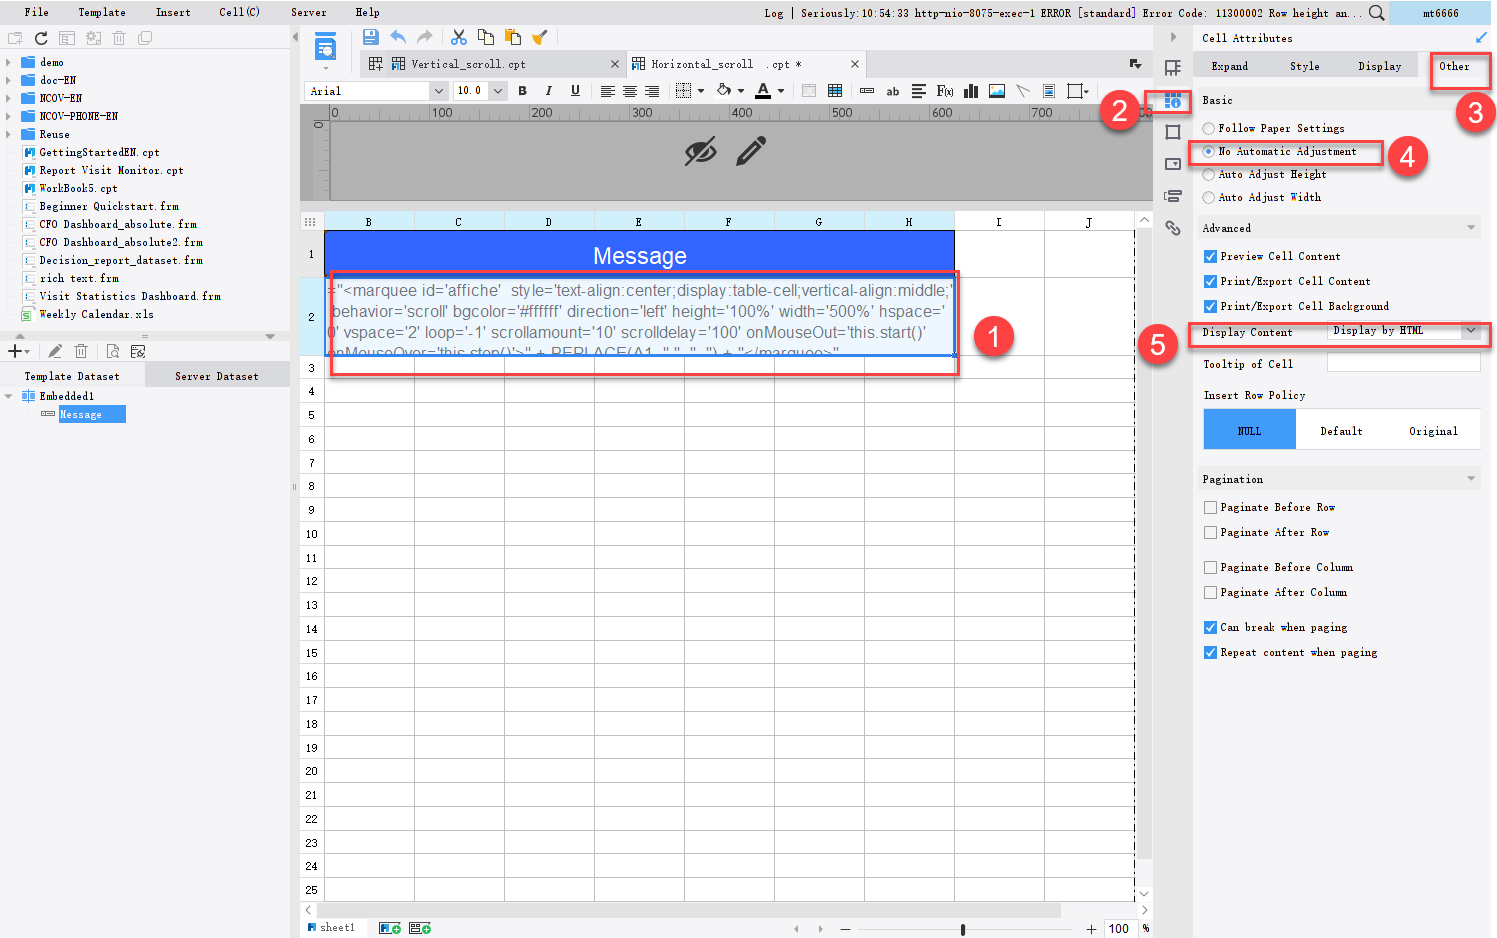Open the Server menu

click(x=309, y=12)
